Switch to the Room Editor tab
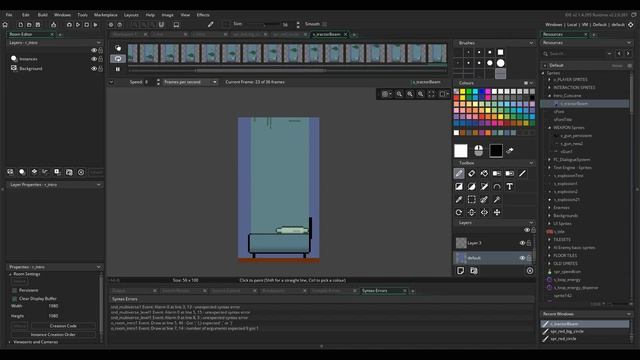640x360 pixels. pyautogui.click(x=21, y=34)
